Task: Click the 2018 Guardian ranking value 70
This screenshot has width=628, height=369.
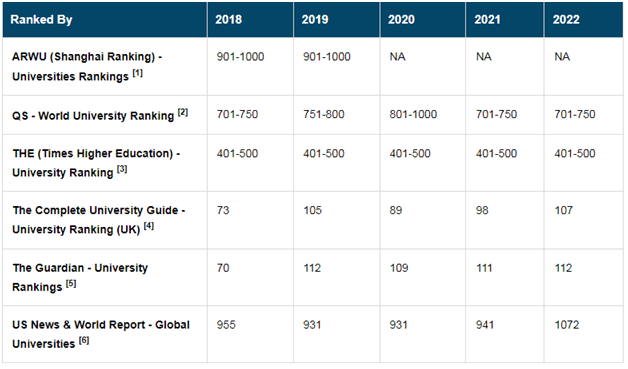Action: coord(223,268)
